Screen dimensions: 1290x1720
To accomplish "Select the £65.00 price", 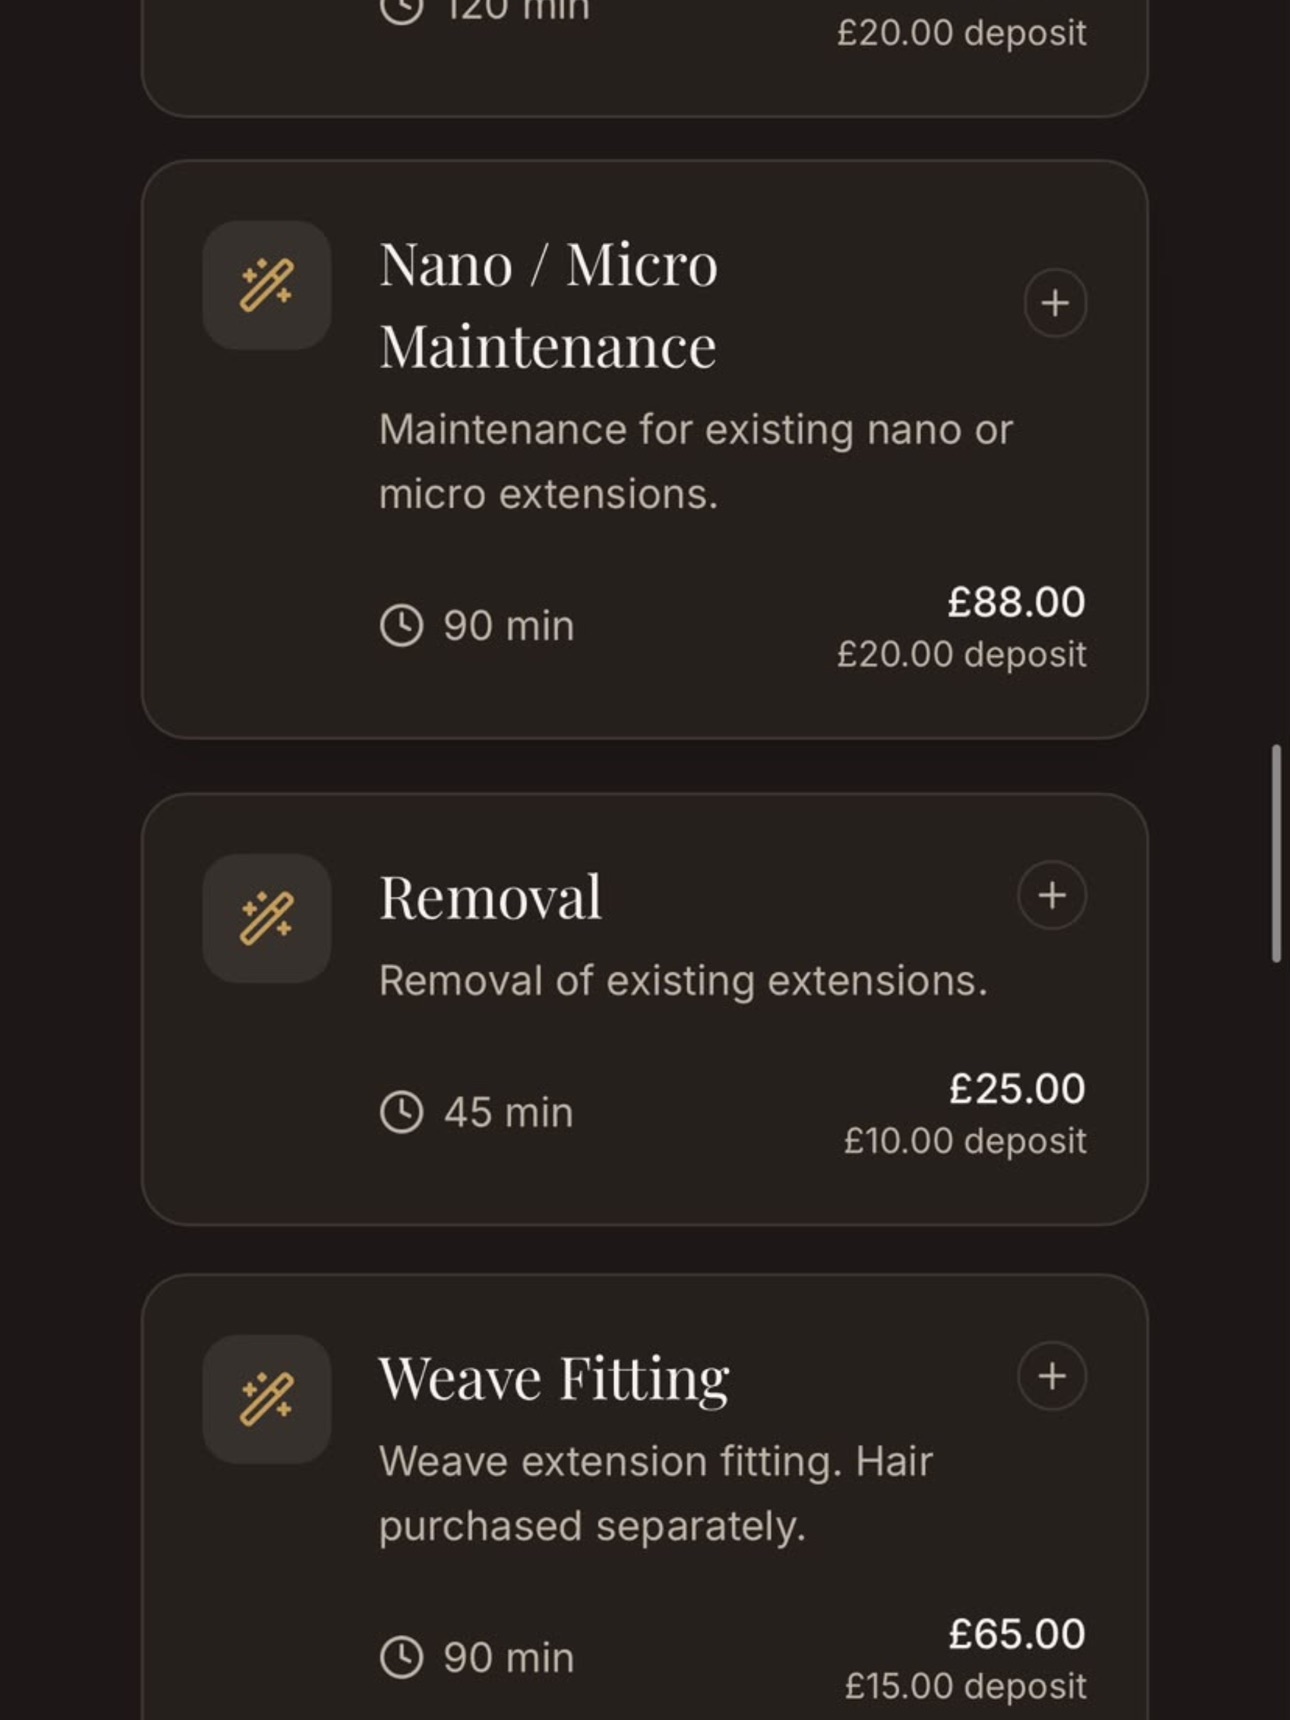I will tap(1017, 1634).
